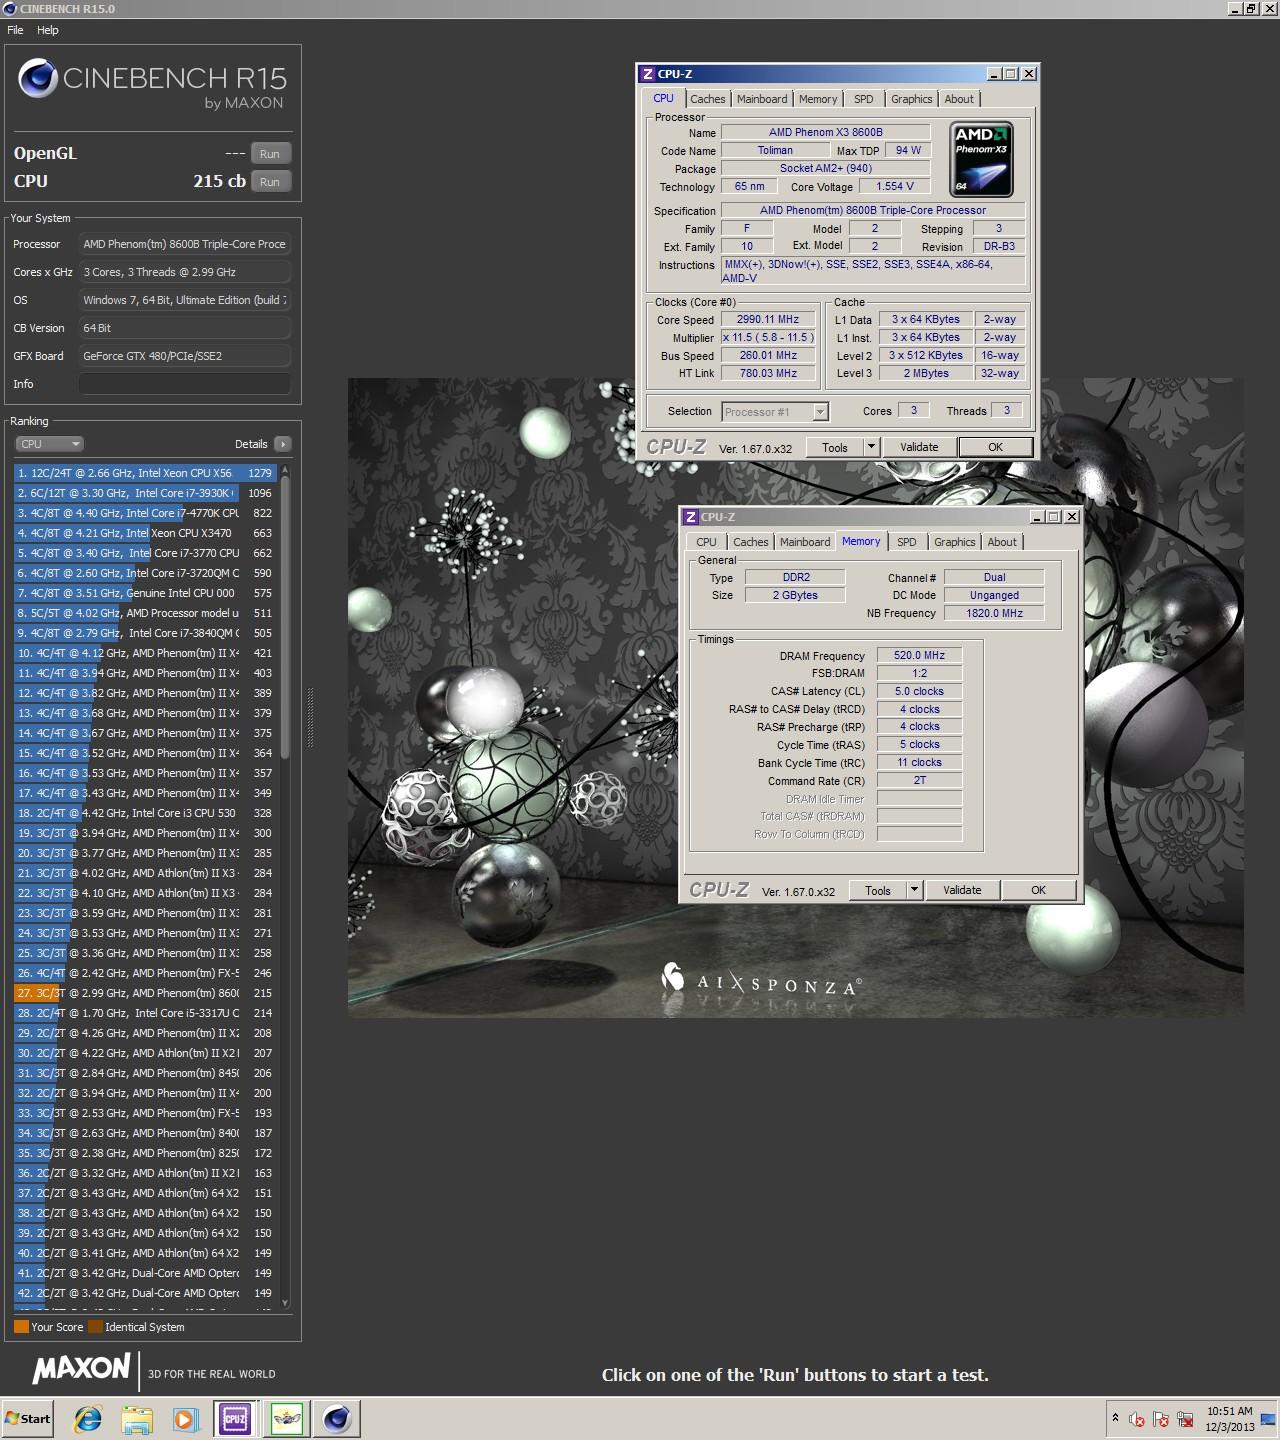The height and width of the screenshot is (1440, 1280).
Task: Open Tools dropdown arrow in top CPU-Z window
Action: [871, 447]
